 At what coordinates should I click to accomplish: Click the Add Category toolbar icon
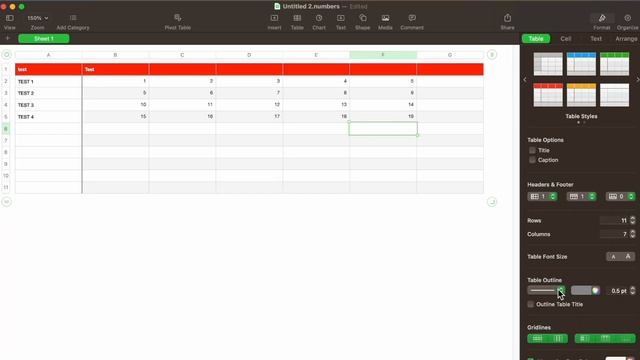click(x=73, y=18)
